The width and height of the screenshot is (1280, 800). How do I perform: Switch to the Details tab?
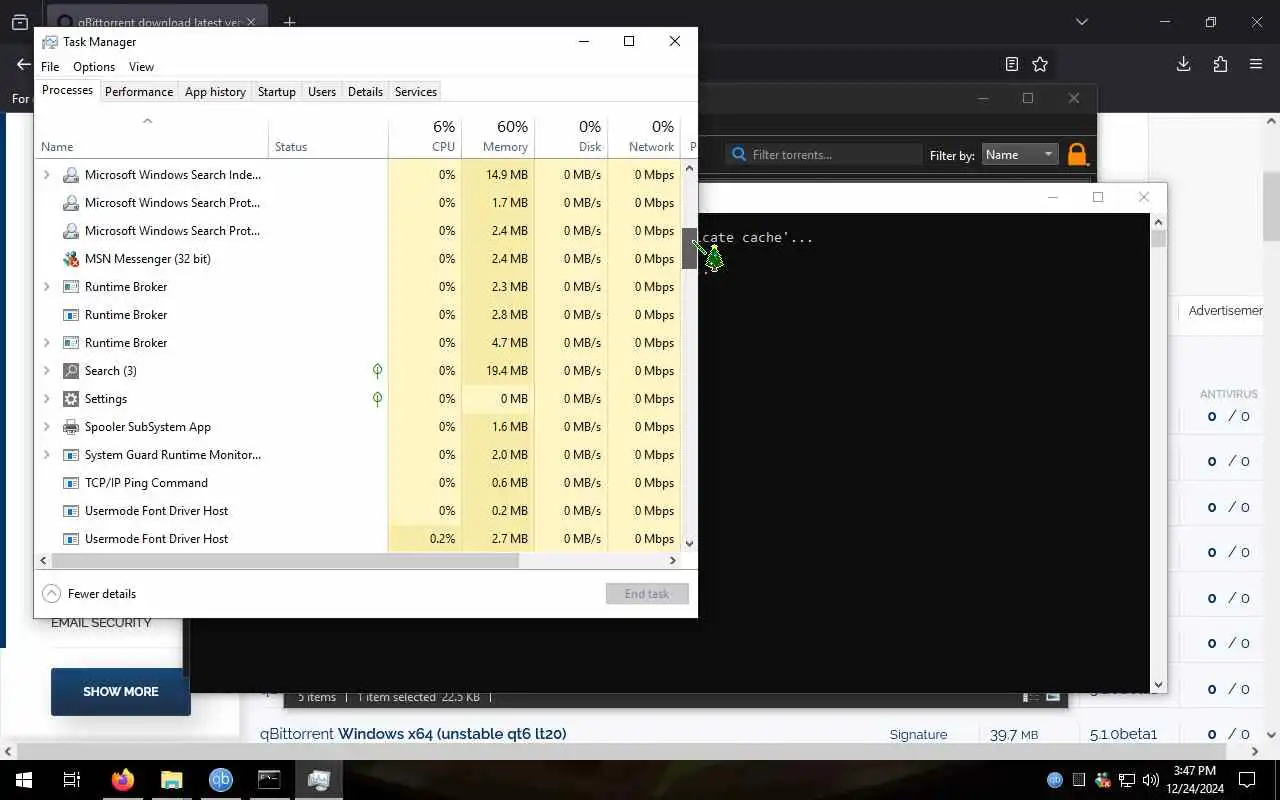365,91
